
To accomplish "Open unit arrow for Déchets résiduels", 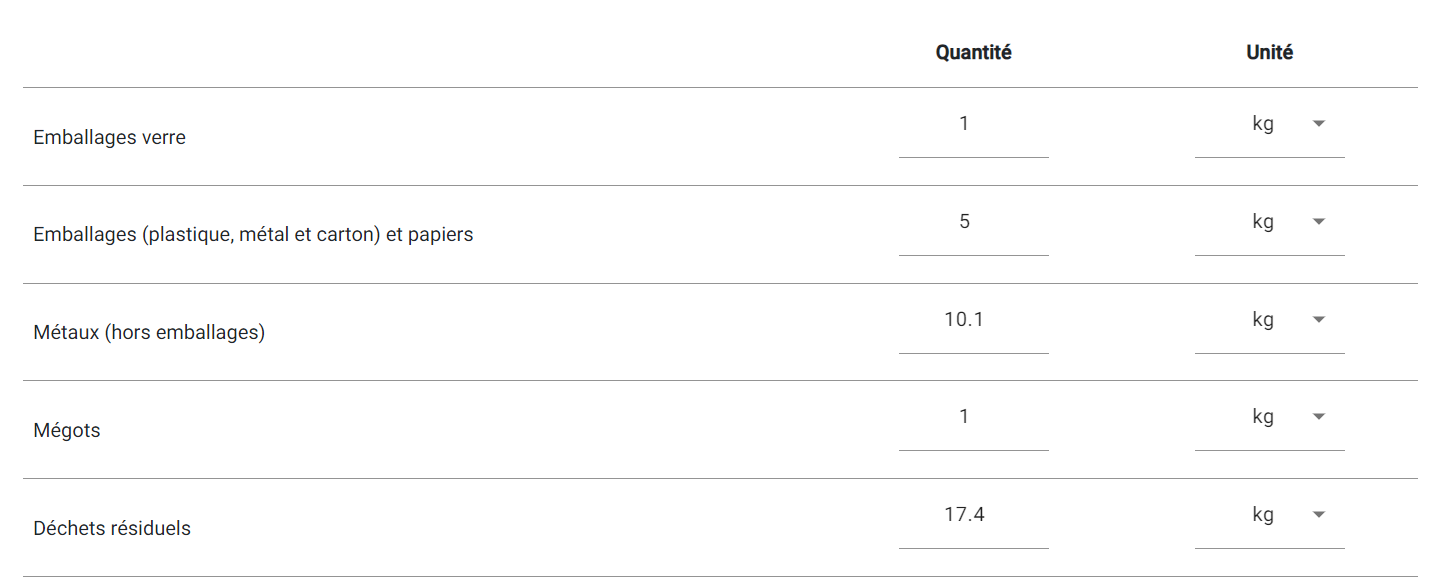I will point(1318,515).
